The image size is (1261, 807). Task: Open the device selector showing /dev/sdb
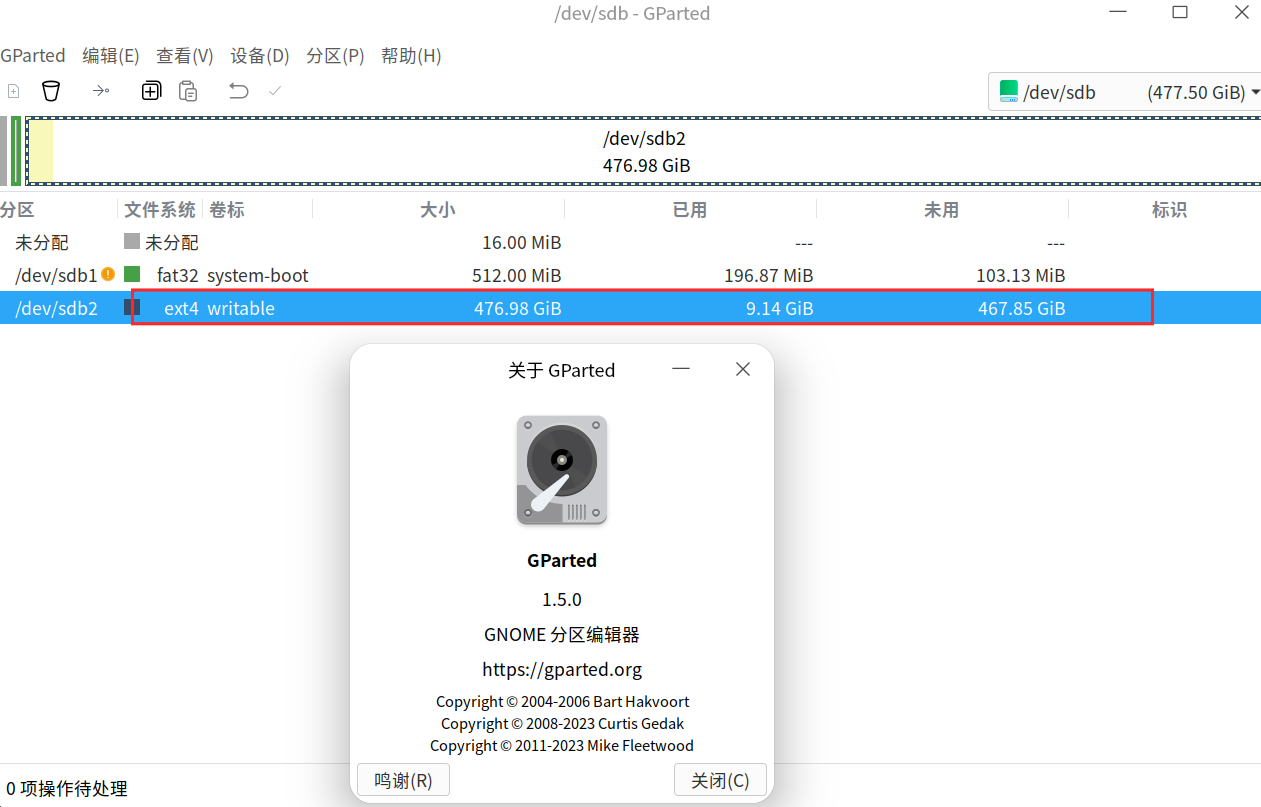pos(1124,93)
